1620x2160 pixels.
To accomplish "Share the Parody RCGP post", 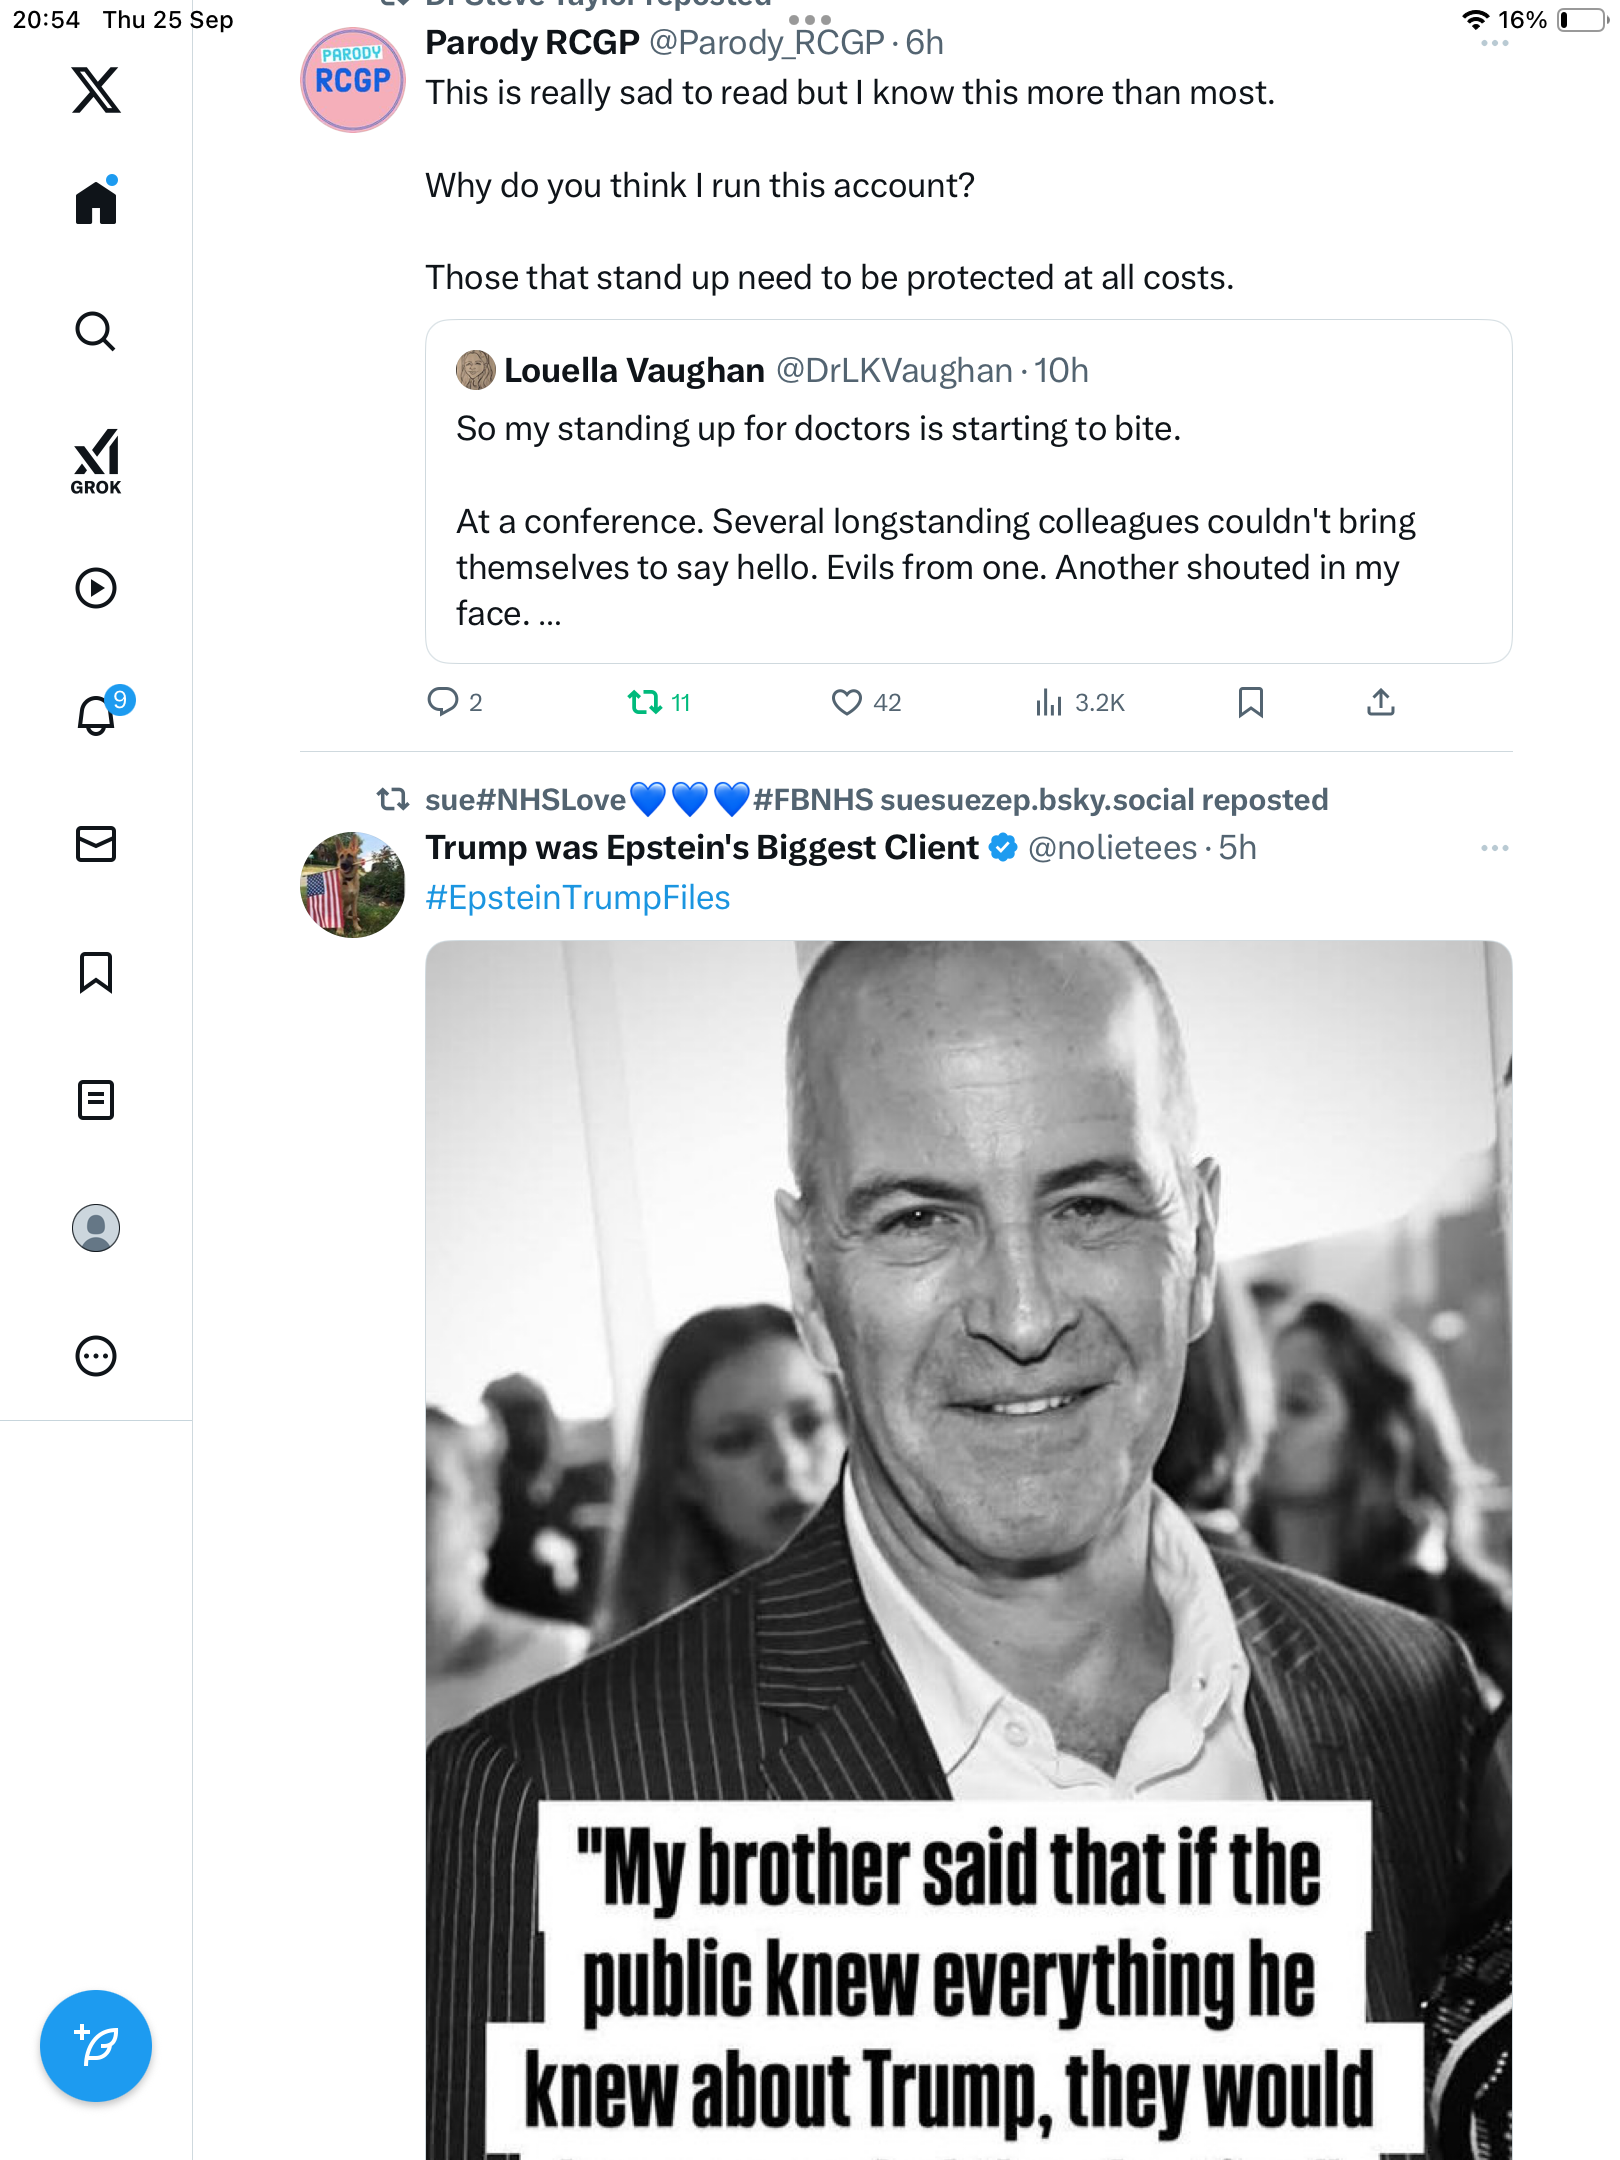I will pos(1380,703).
